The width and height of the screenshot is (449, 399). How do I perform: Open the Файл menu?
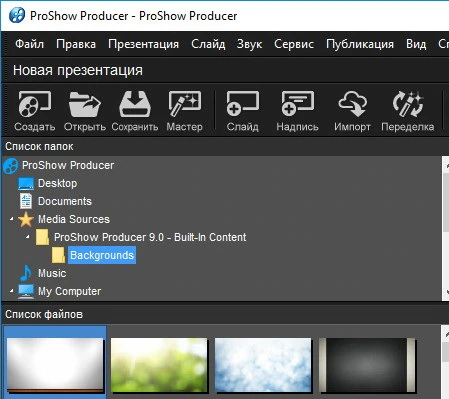coord(29,44)
